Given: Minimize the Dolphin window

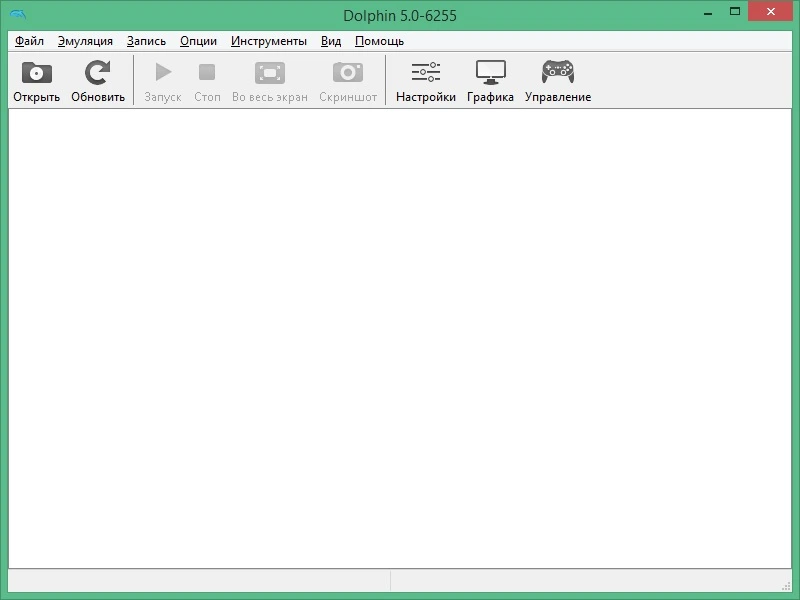Looking at the screenshot, I should point(708,12).
